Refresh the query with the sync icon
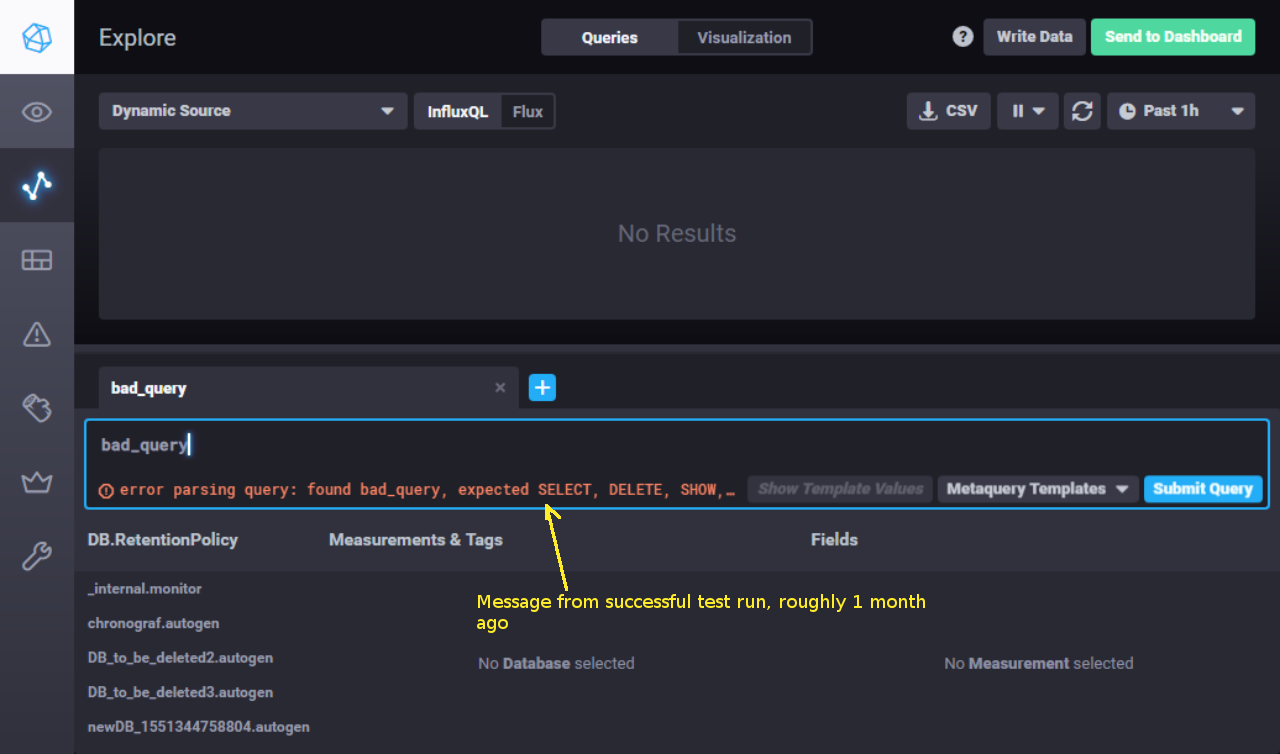This screenshot has height=754, width=1280. point(1082,111)
